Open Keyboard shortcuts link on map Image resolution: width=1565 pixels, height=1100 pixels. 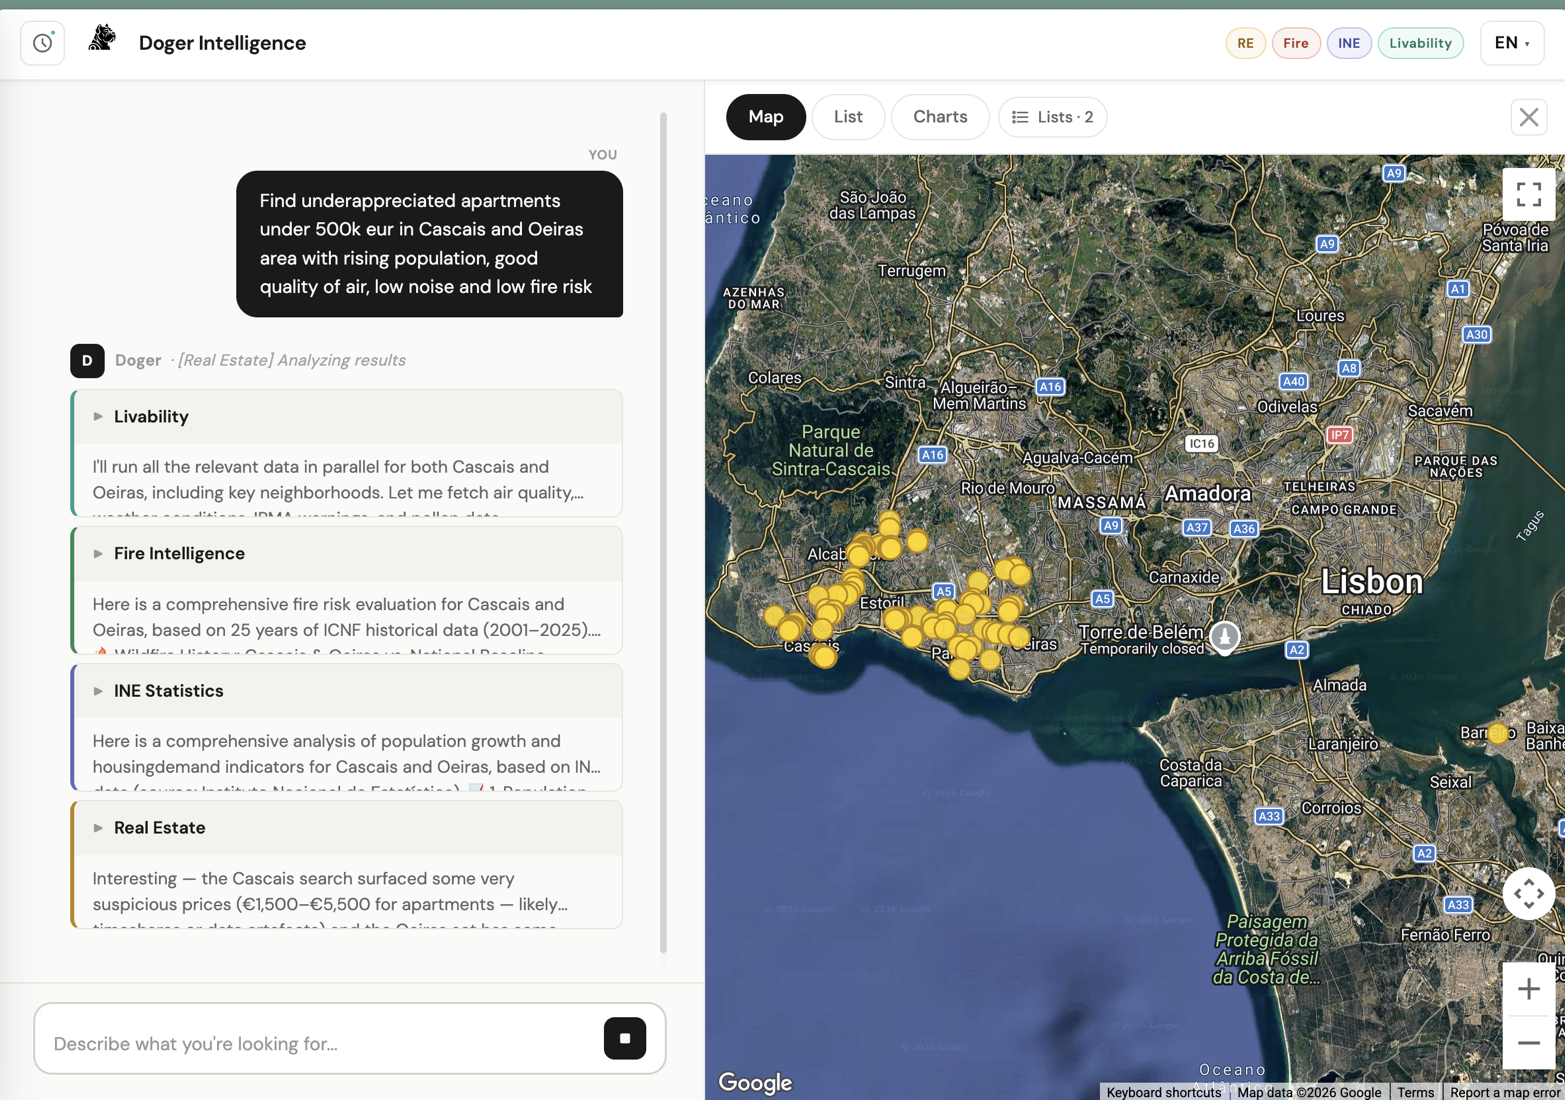click(x=1163, y=1092)
